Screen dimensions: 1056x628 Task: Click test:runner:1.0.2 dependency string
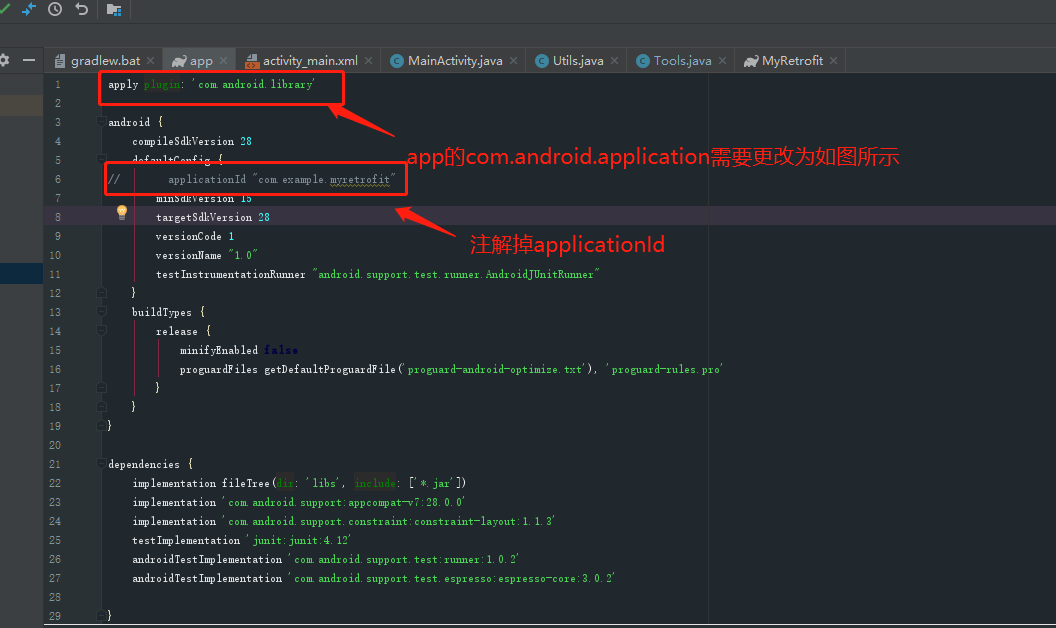coord(403,559)
